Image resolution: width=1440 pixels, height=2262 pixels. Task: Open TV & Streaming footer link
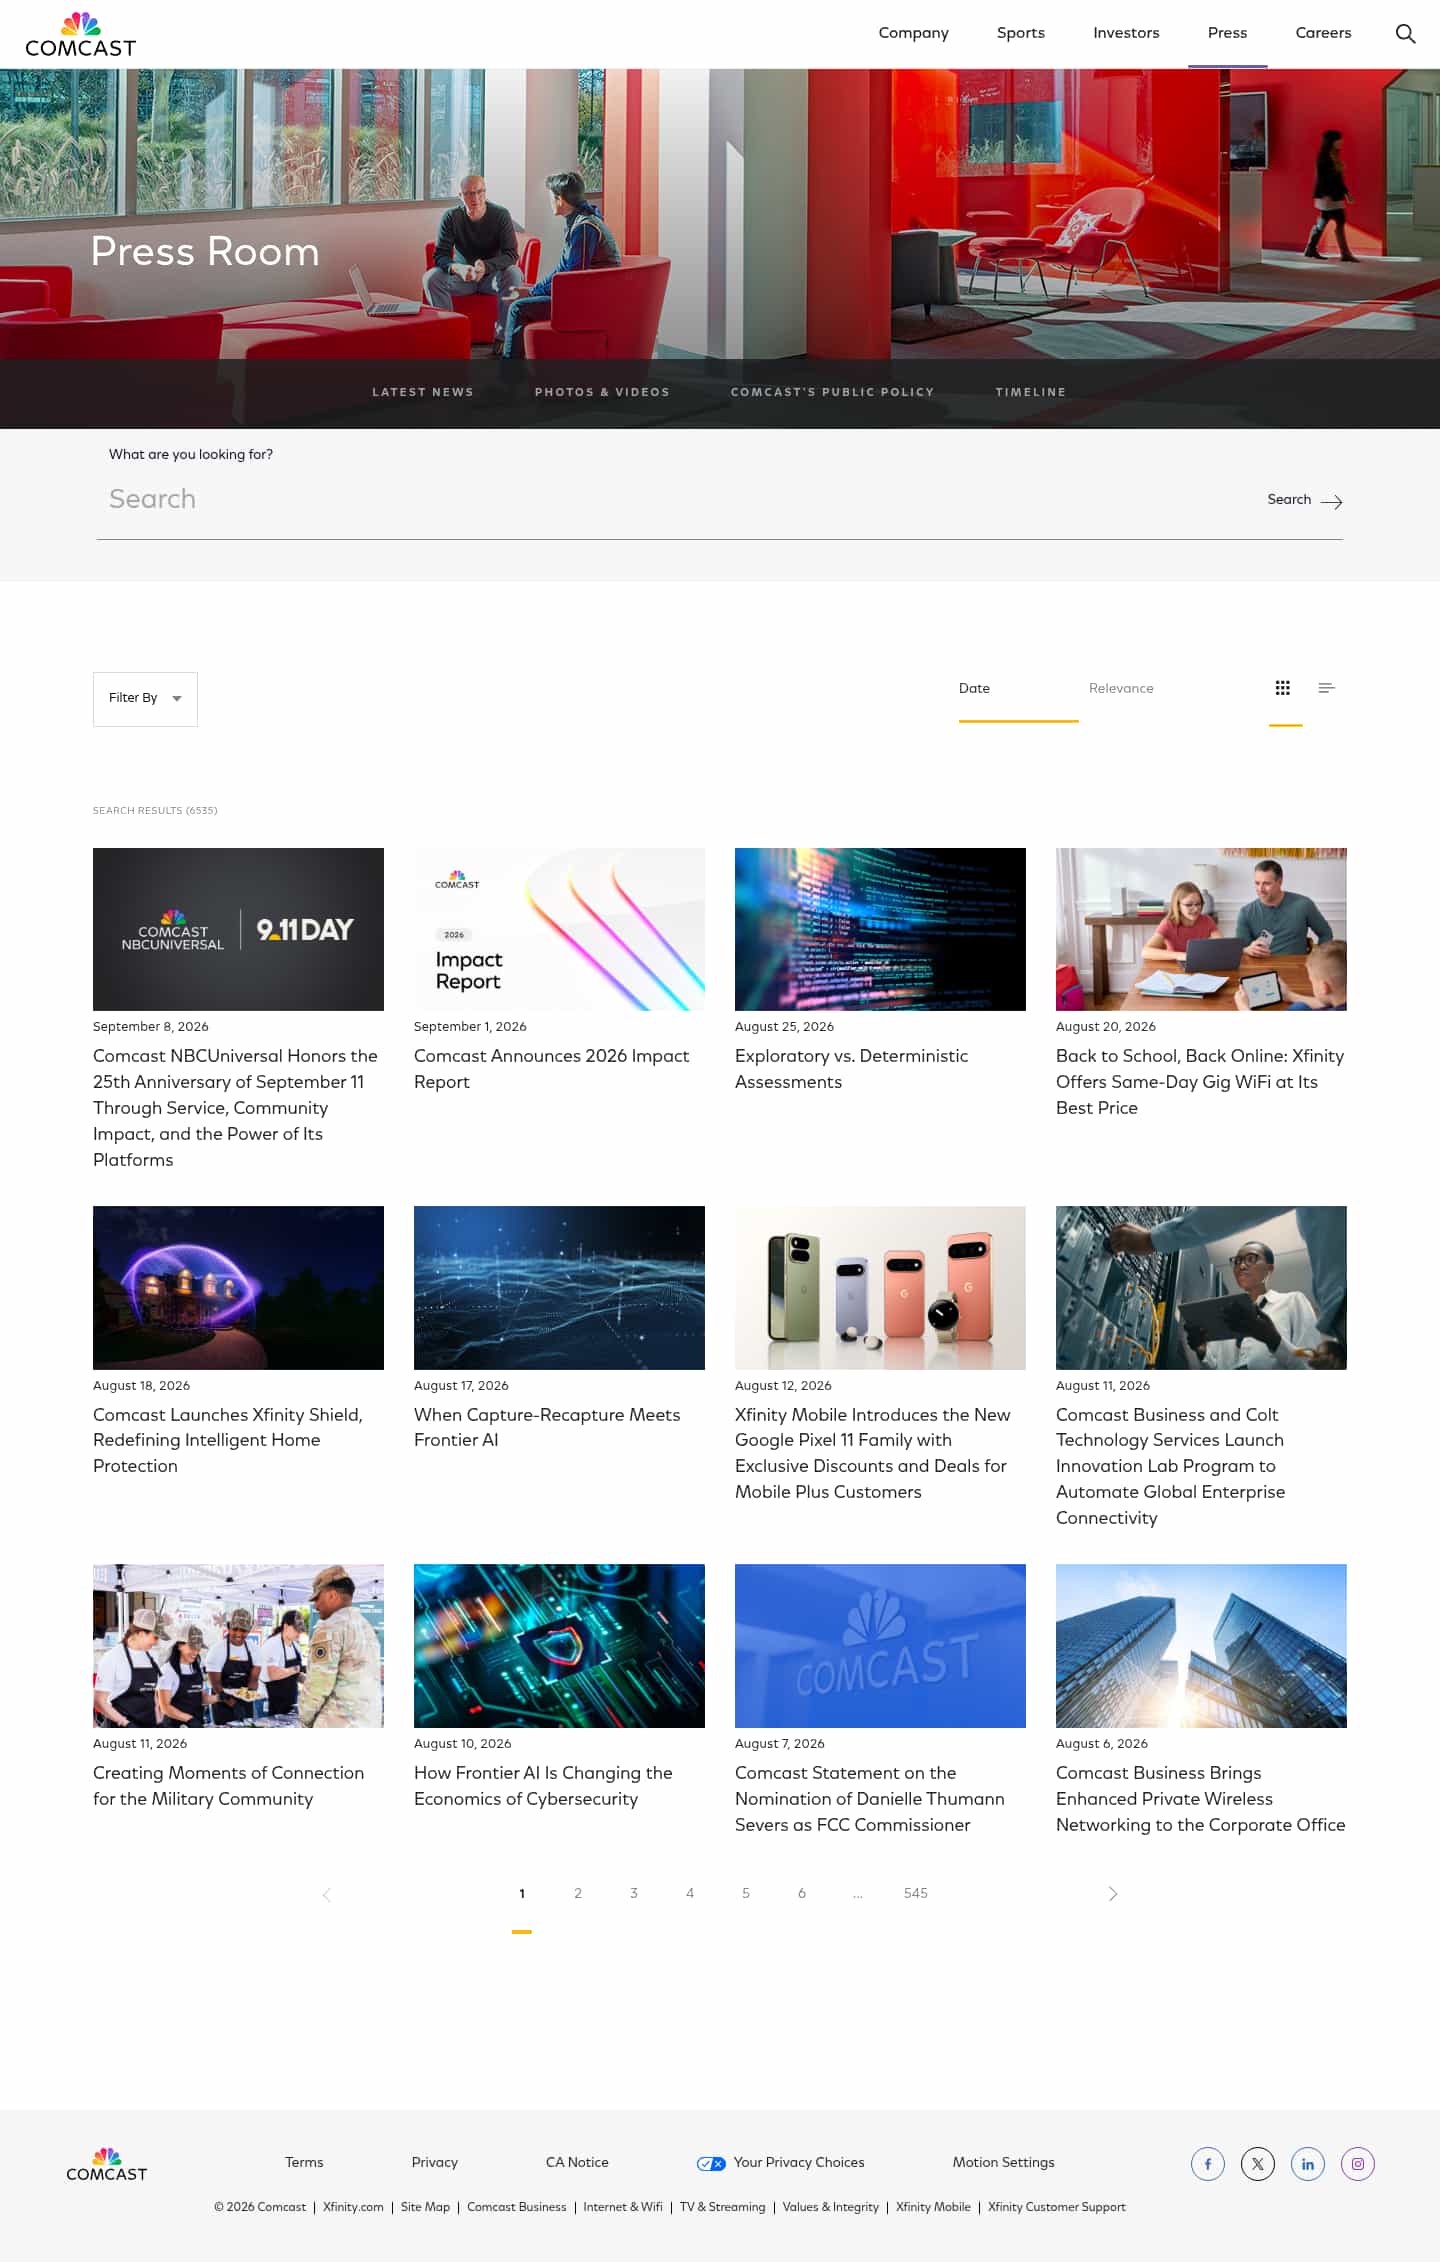pos(722,2207)
